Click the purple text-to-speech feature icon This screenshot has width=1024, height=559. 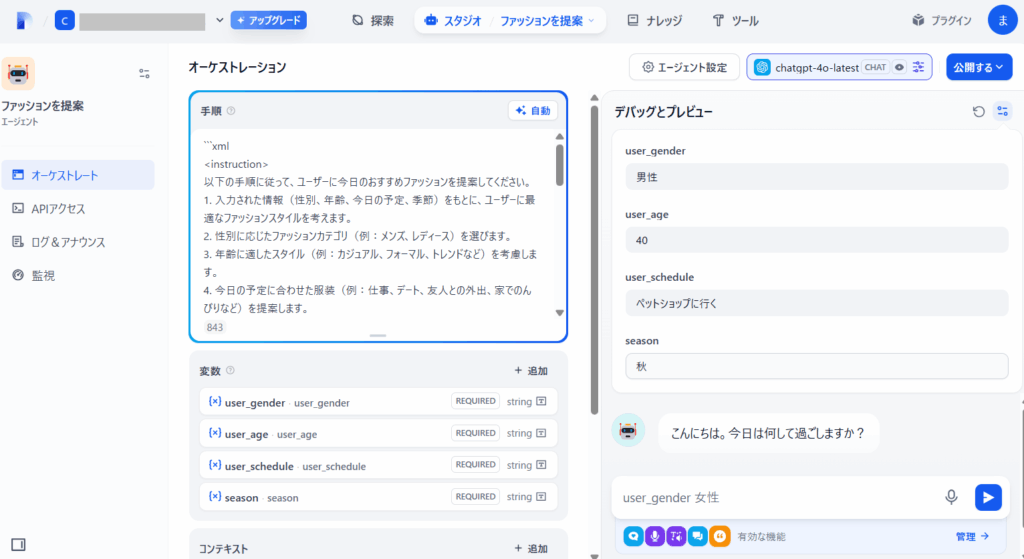(x=677, y=536)
